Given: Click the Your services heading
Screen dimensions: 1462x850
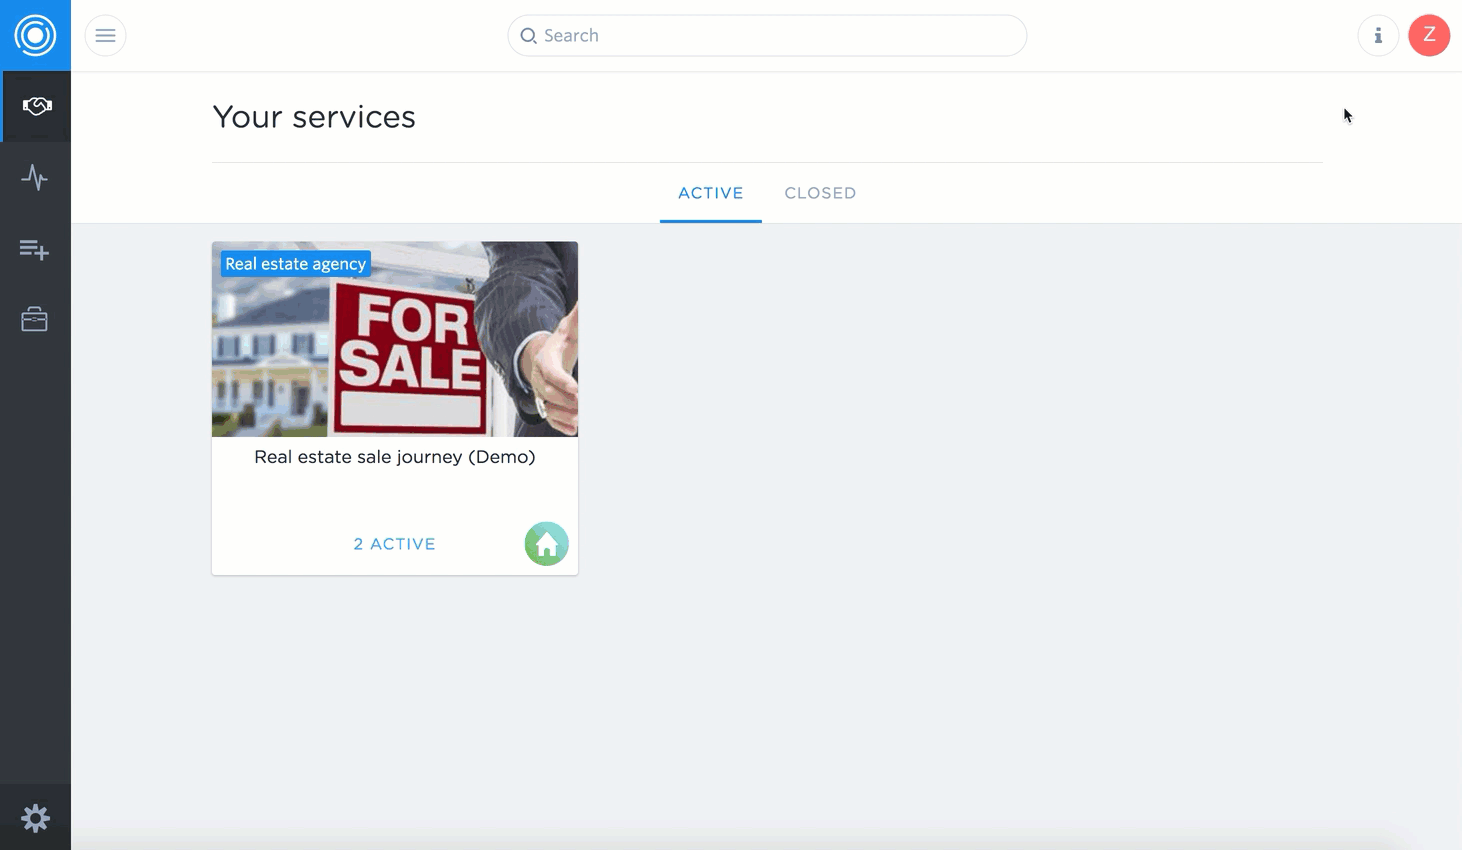Looking at the screenshot, I should pos(314,117).
